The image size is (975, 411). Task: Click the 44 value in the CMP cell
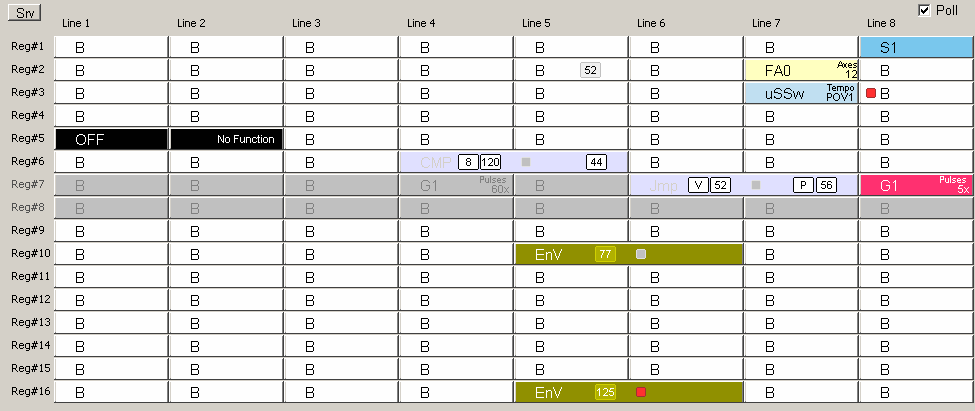tap(596, 162)
